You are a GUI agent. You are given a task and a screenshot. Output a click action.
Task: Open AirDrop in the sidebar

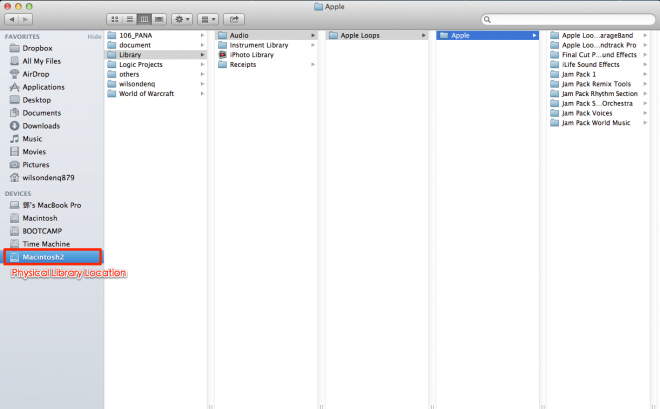(35, 74)
